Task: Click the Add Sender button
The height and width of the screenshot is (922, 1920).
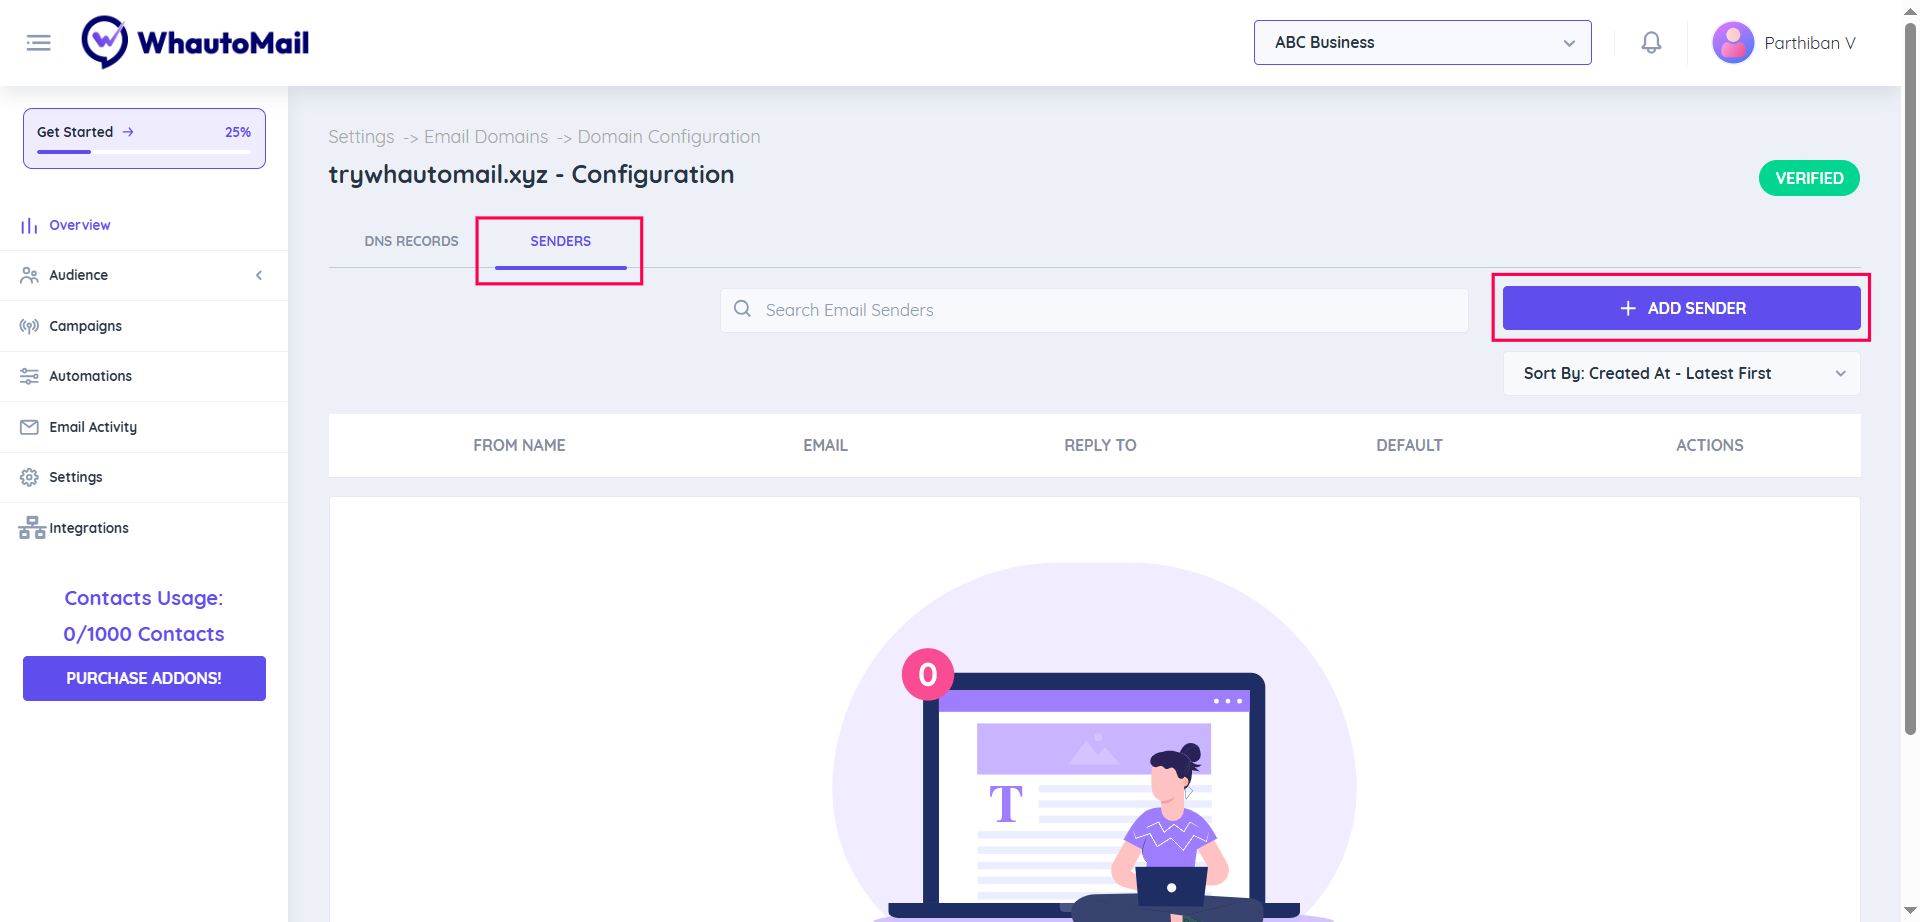Action: tap(1681, 308)
